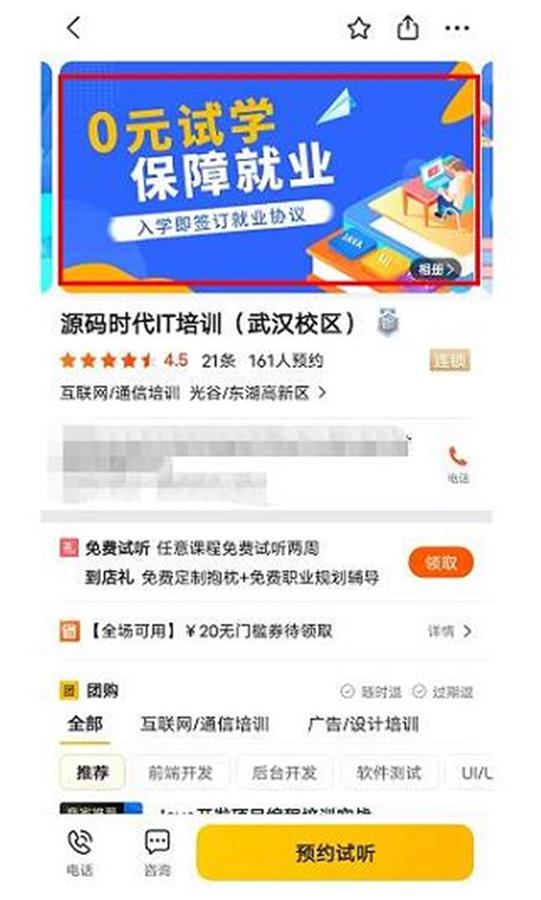
Task: Tap the 4.5 star rating
Action: click(176, 360)
